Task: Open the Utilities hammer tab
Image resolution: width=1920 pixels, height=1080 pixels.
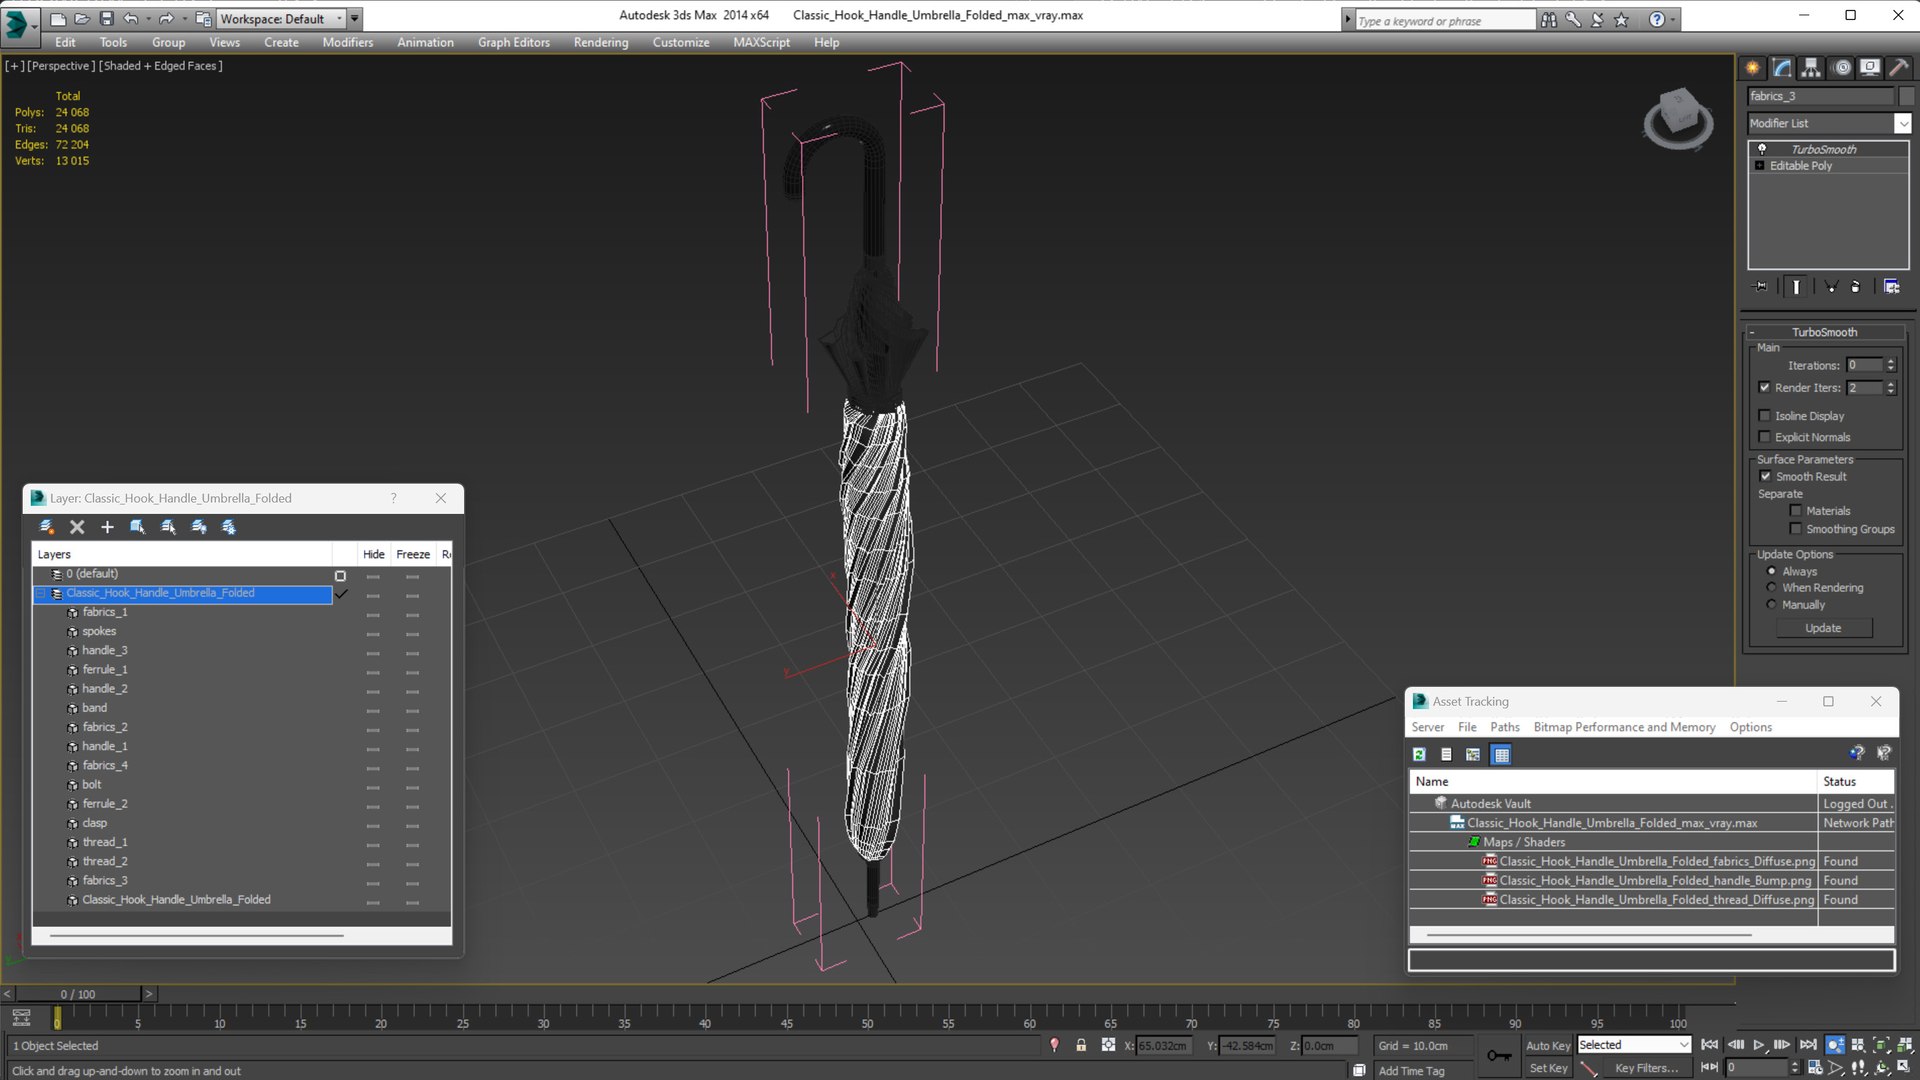Action: coord(1898,68)
